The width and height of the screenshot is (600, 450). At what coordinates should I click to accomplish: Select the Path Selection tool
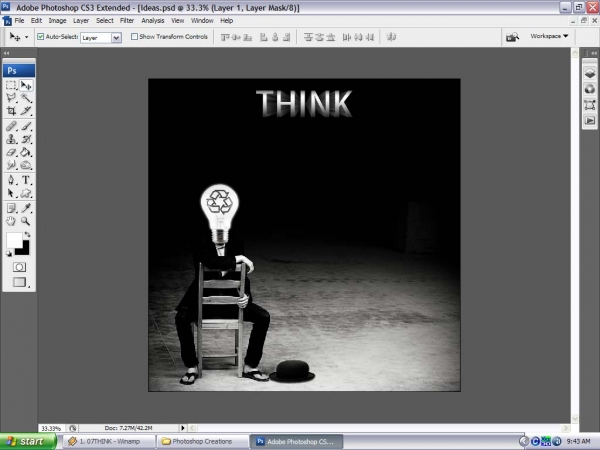(x=11, y=193)
